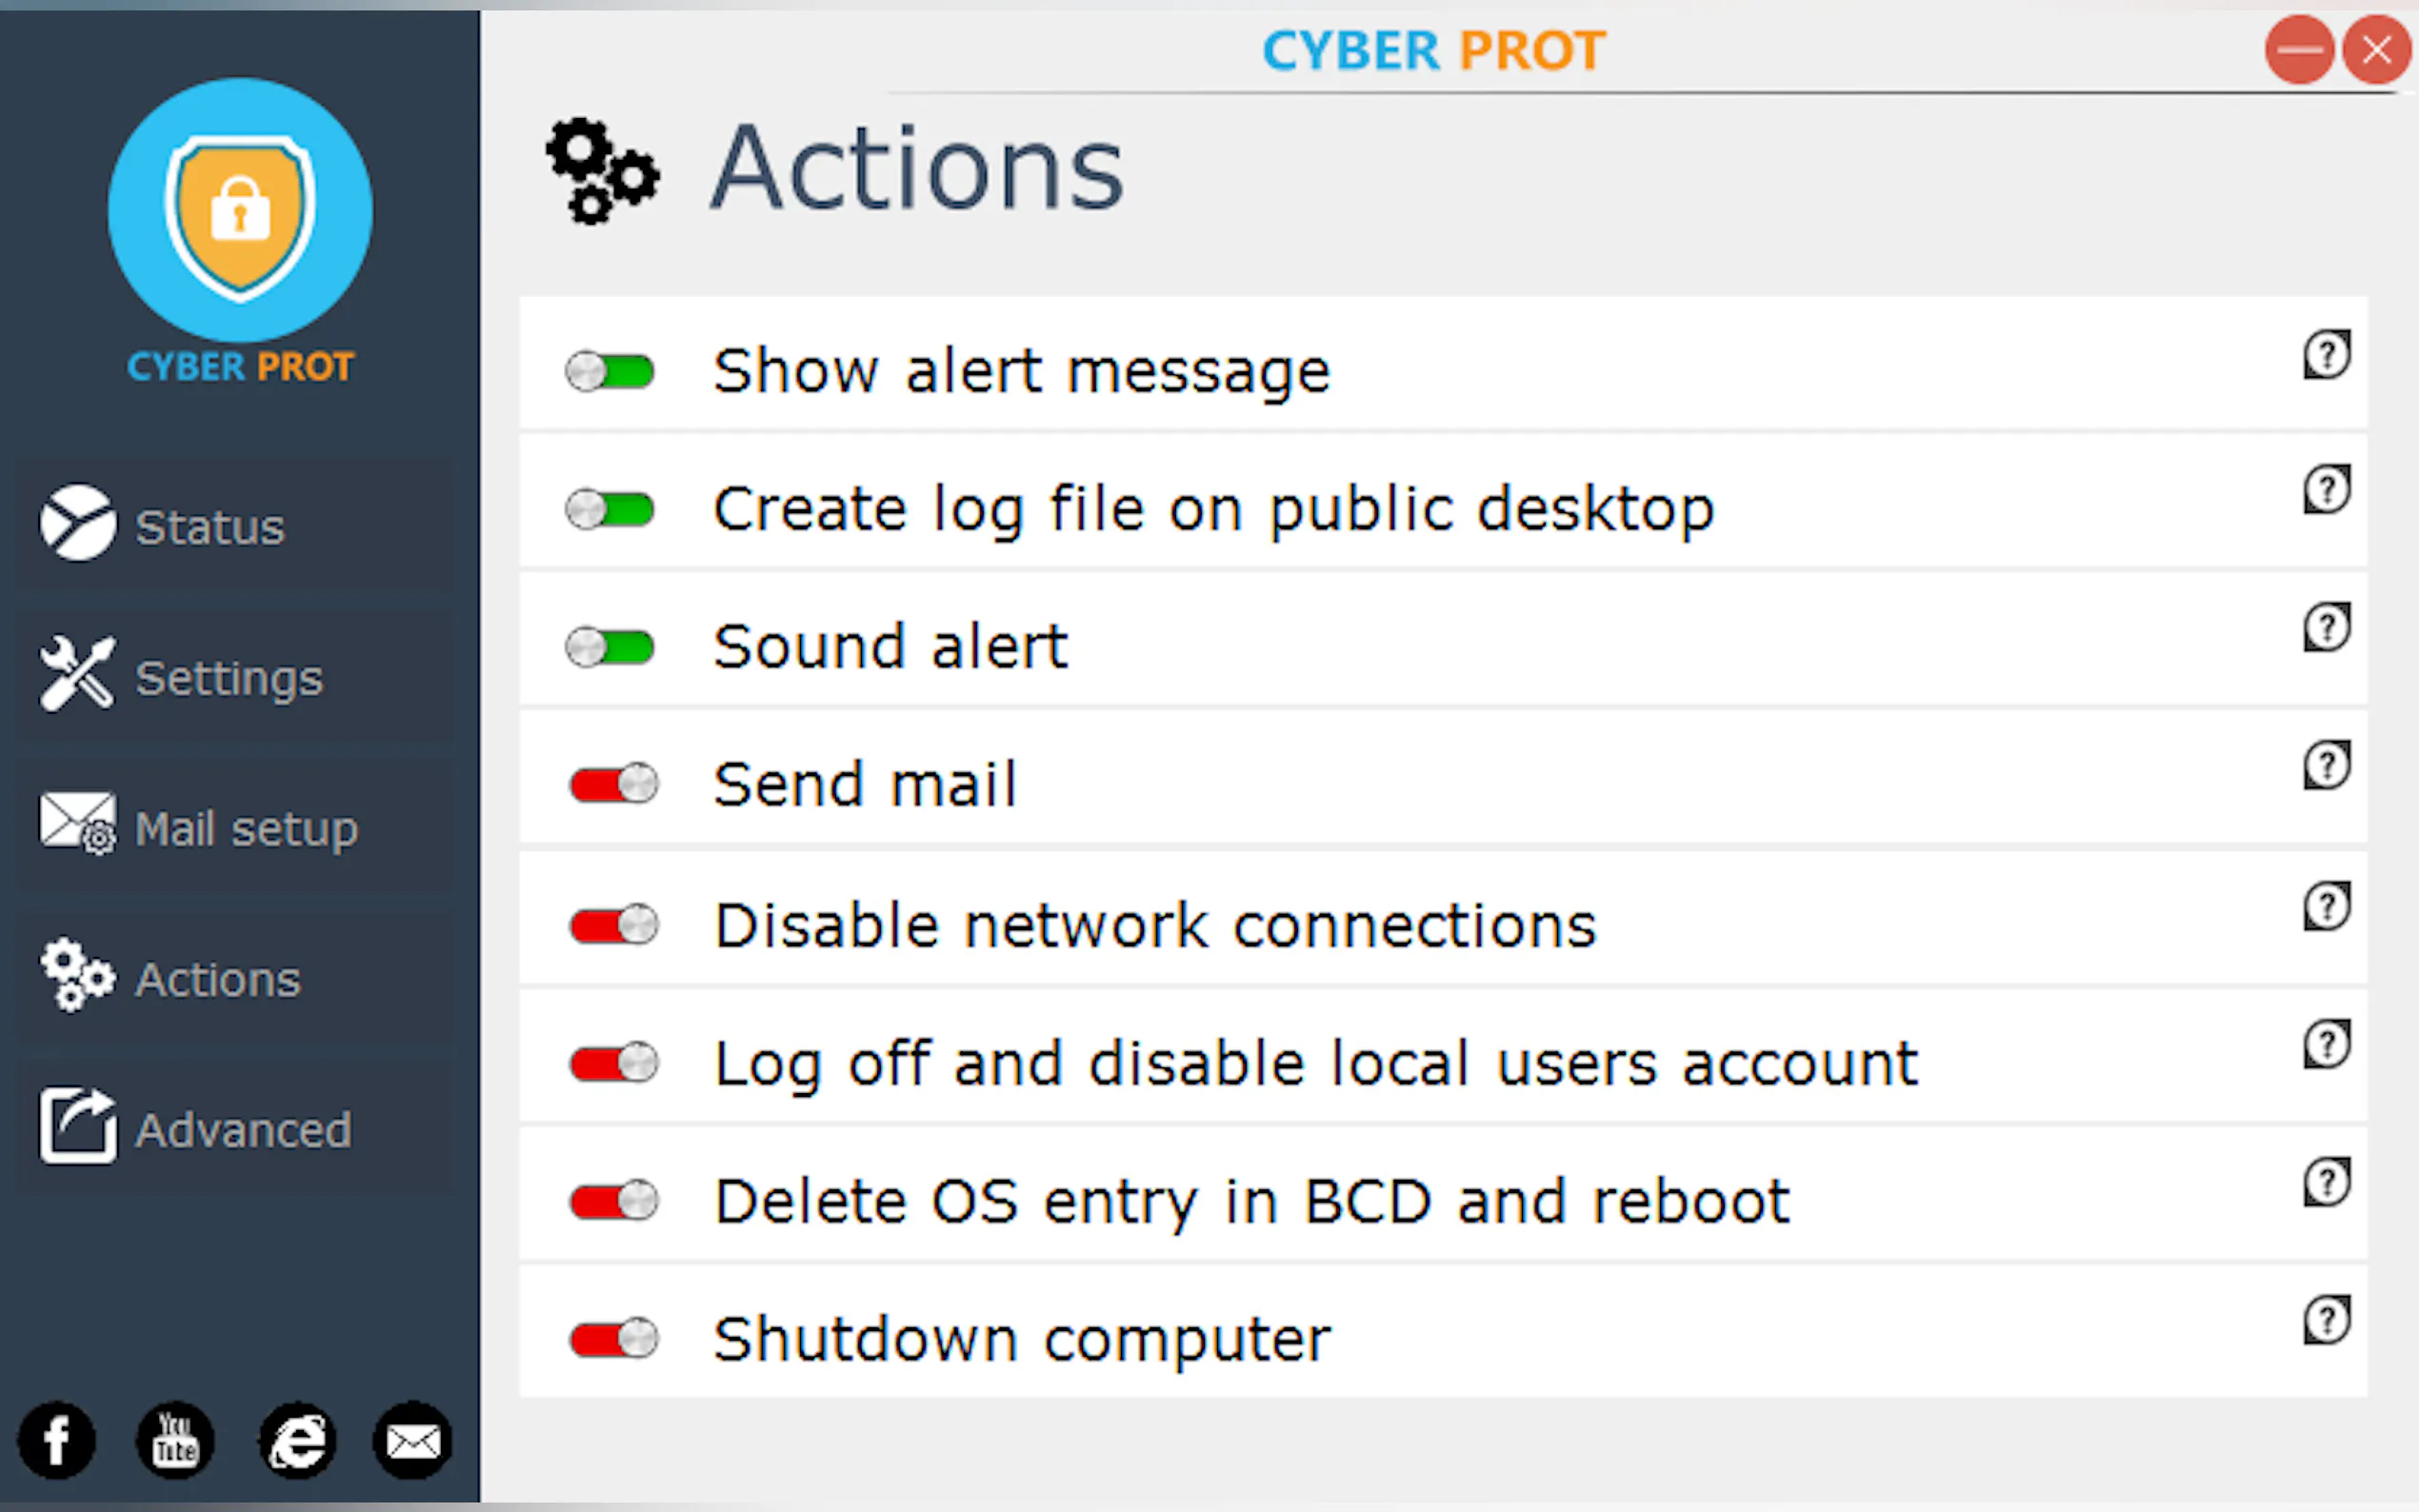Click help icon beside Shutdown computer
This screenshot has height=1512, width=2419.
click(x=2326, y=1320)
